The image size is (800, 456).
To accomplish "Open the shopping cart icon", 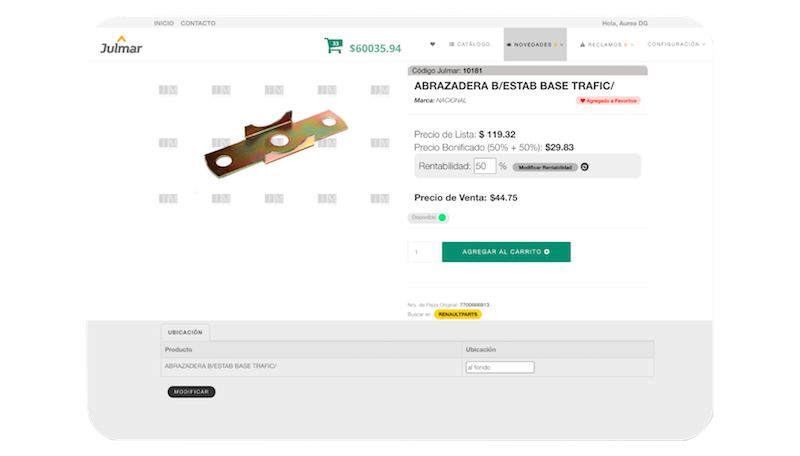I will pyautogui.click(x=333, y=46).
